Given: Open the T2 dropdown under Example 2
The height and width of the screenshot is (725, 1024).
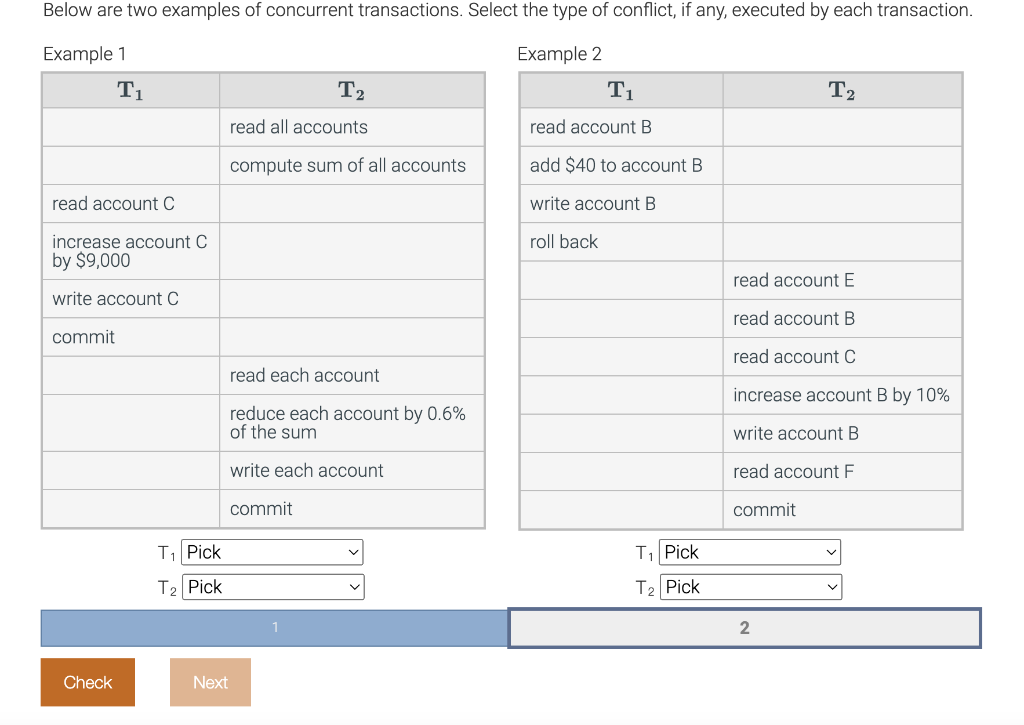Looking at the screenshot, I should pos(750,587).
